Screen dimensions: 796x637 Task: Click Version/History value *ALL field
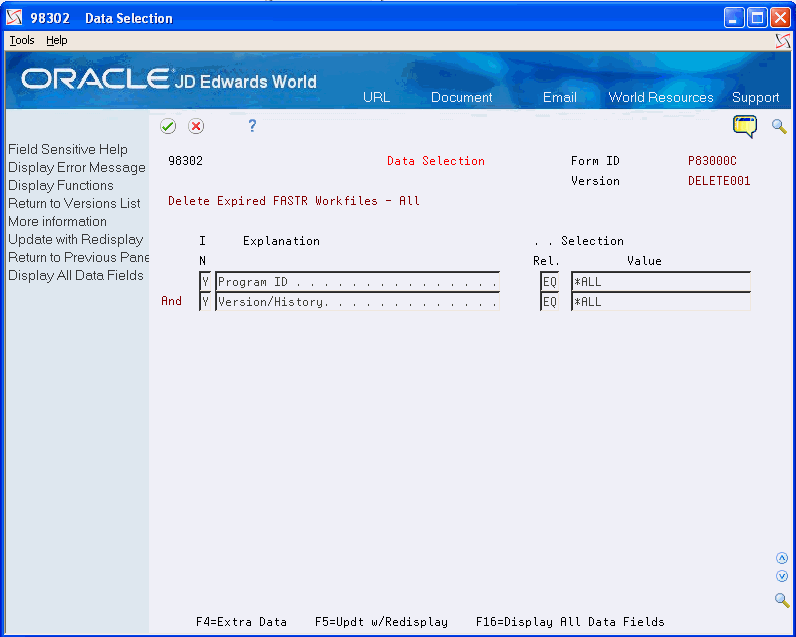[x=661, y=302]
